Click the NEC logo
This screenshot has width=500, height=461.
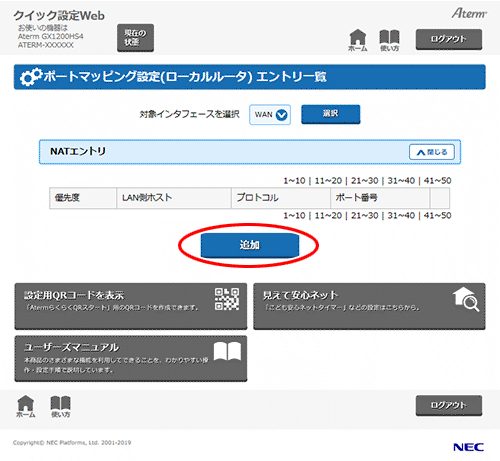(x=468, y=447)
